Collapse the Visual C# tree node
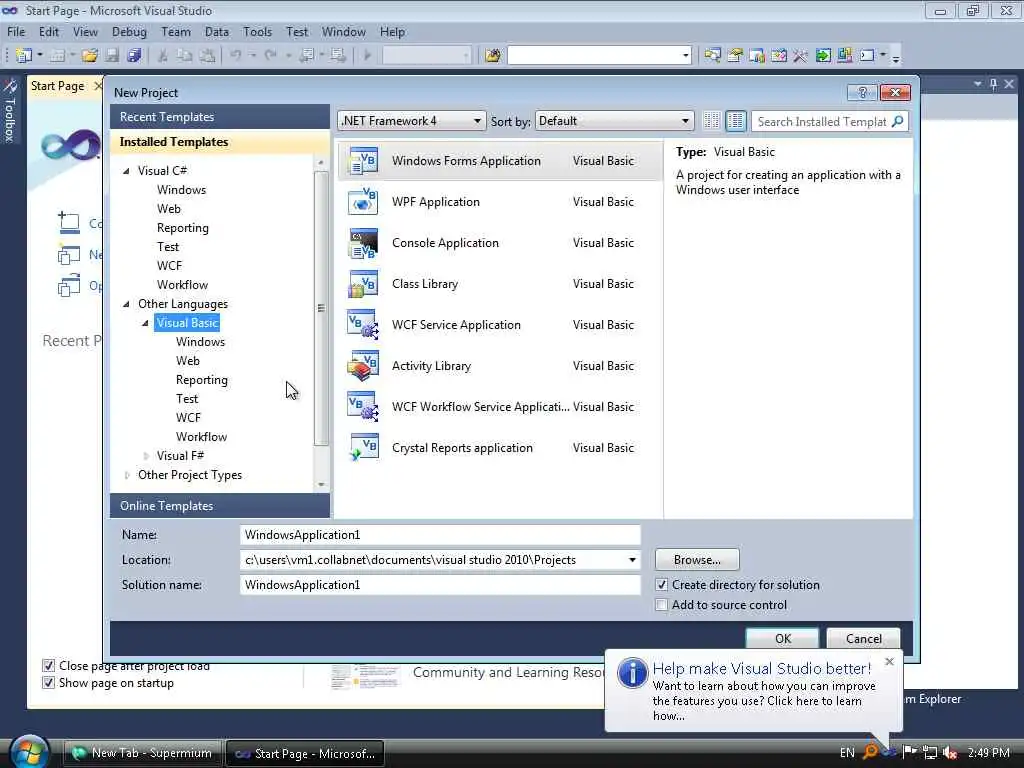The image size is (1024, 768). [x=126, y=171]
